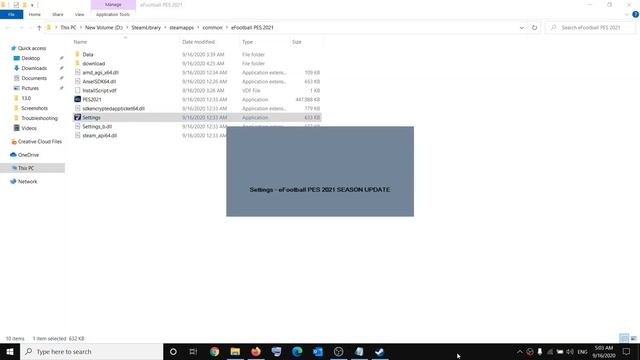Show hidden system tray icons

click(520, 351)
